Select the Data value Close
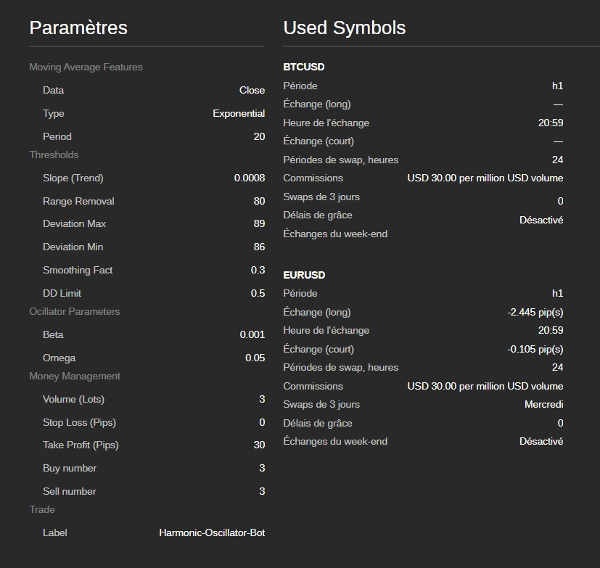 [x=252, y=90]
